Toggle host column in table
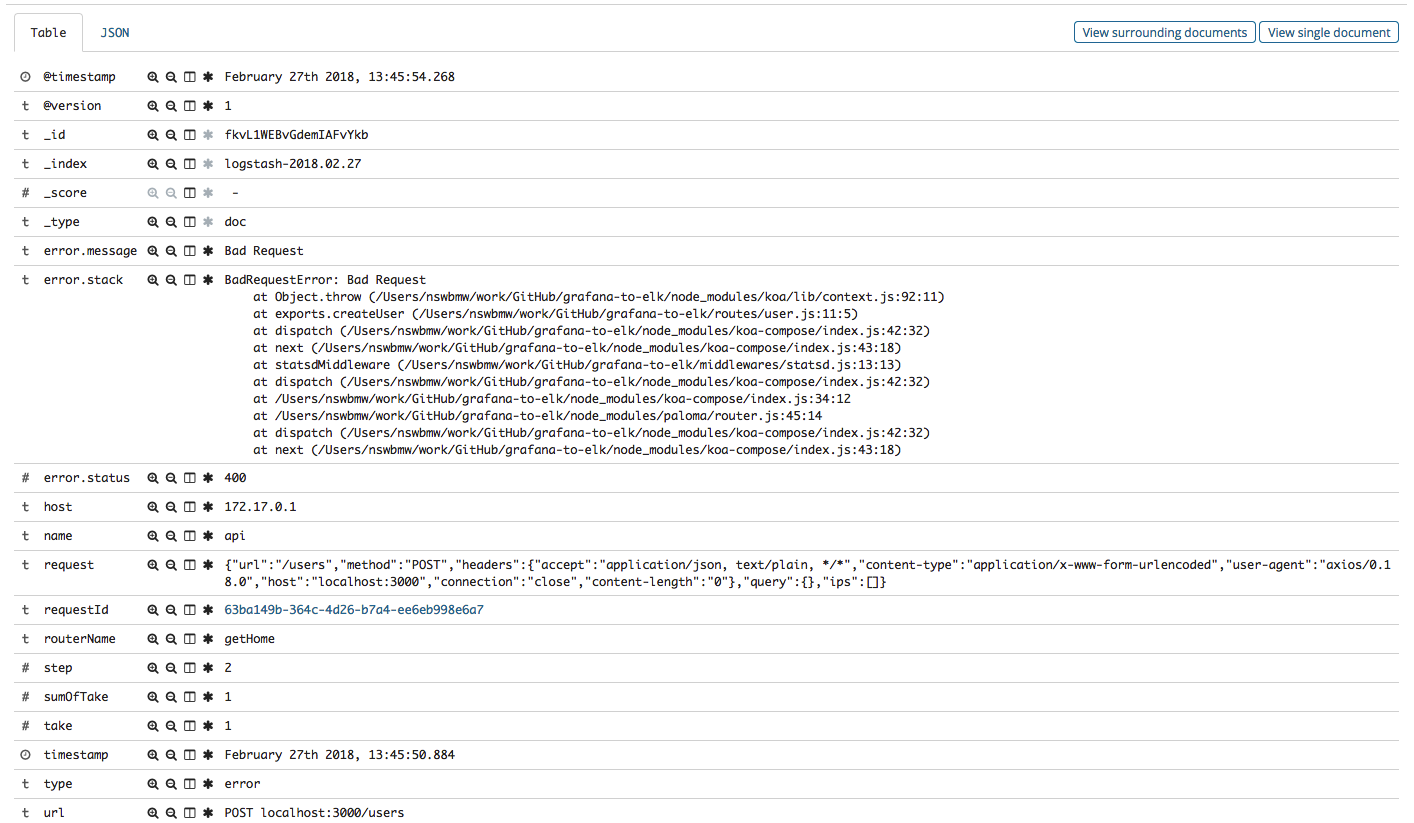The width and height of the screenshot is (1414, 823). pos(189,507)
